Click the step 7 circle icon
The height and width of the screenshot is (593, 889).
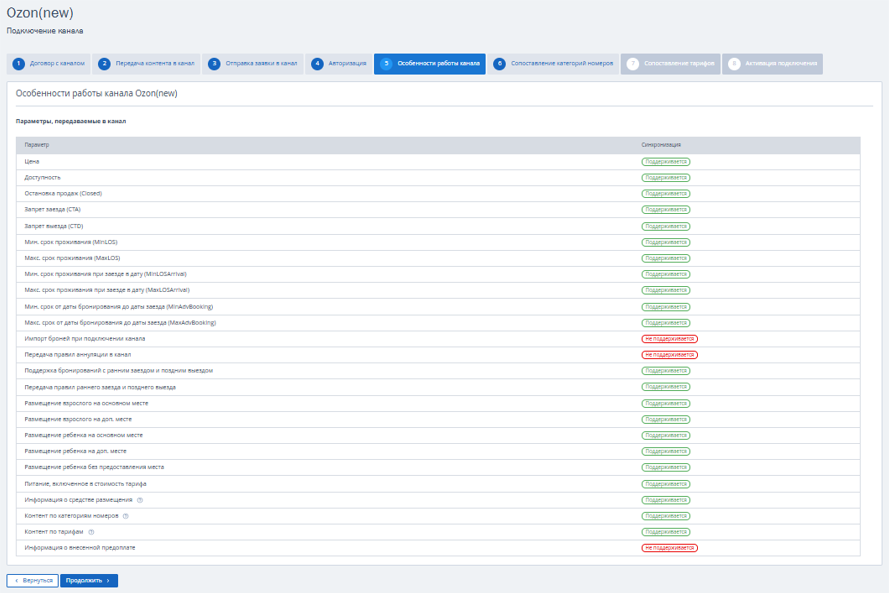(633, 64)
